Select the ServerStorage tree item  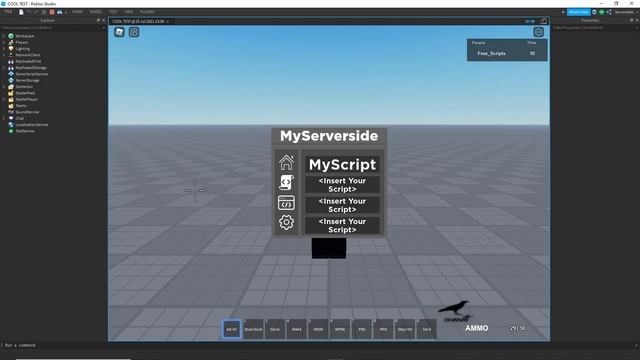(27, 80)
